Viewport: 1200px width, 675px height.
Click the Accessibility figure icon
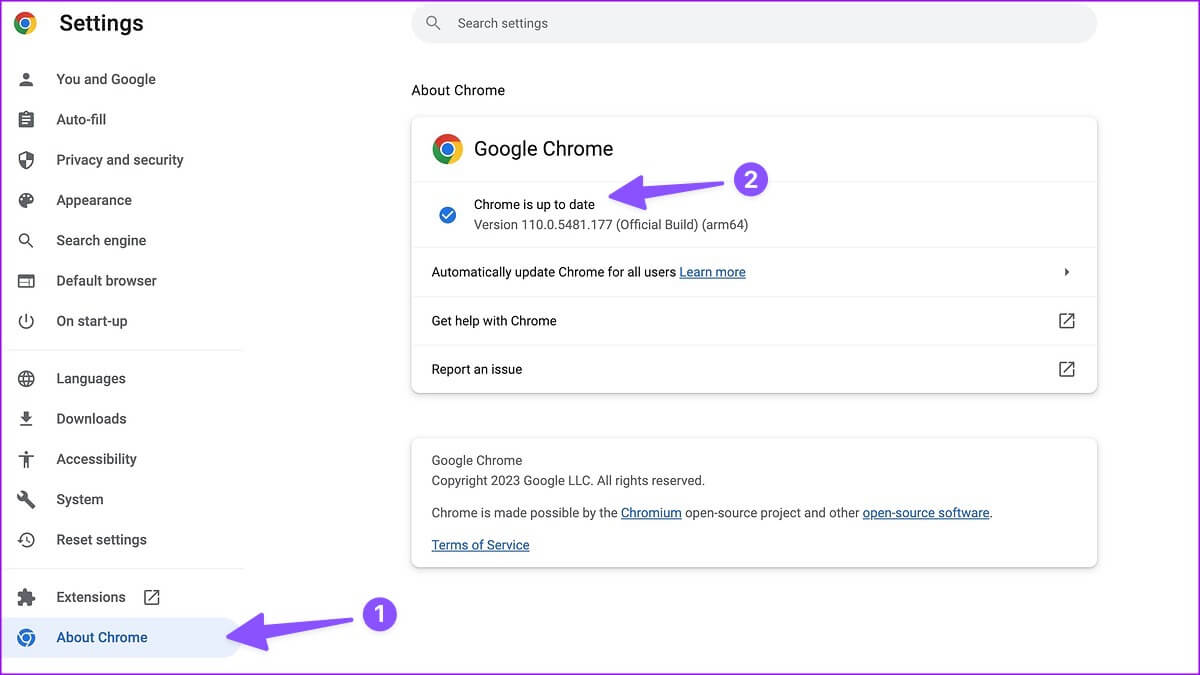click(26, 459)
